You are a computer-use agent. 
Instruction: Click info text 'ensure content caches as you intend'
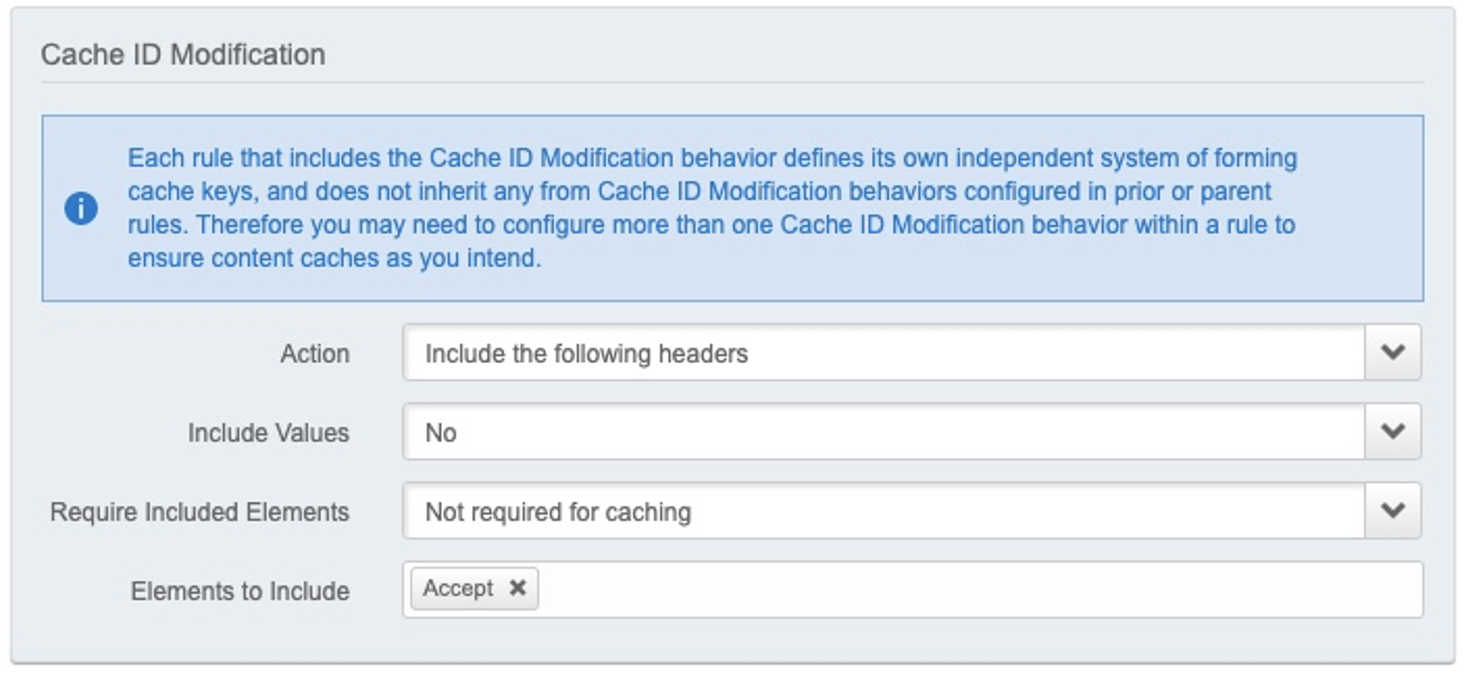pos(333,258)
